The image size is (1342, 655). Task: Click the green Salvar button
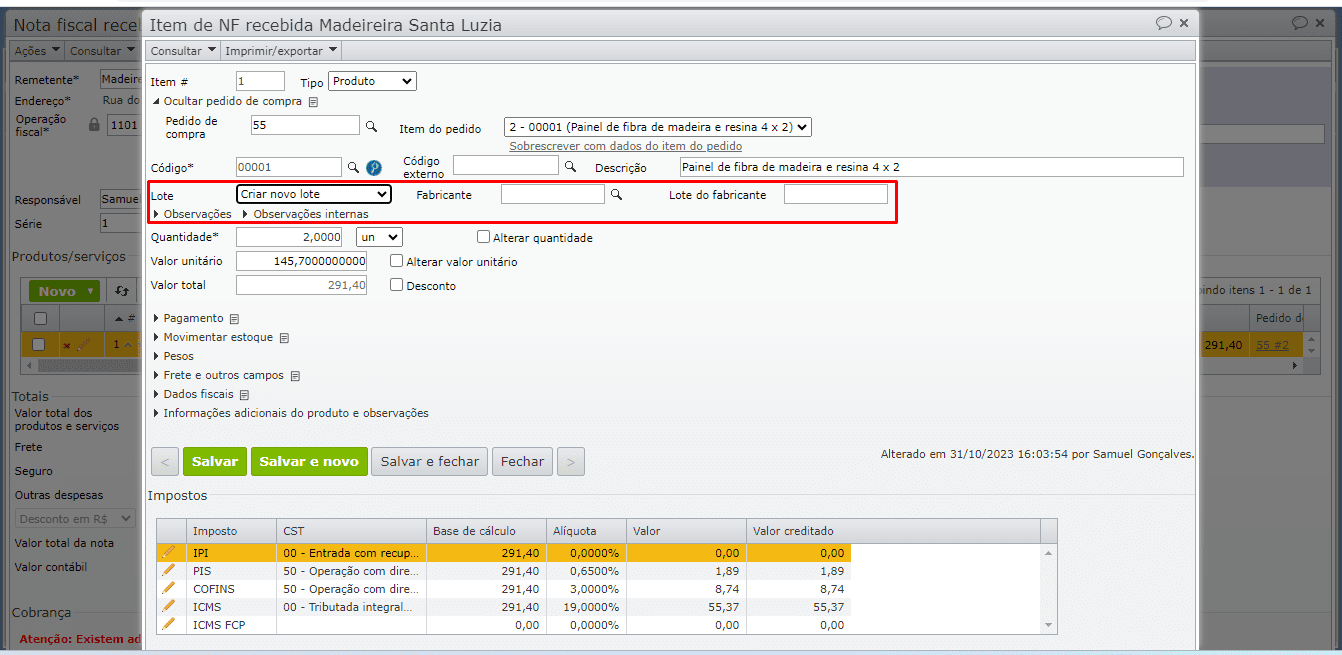(x=215, y=461)
